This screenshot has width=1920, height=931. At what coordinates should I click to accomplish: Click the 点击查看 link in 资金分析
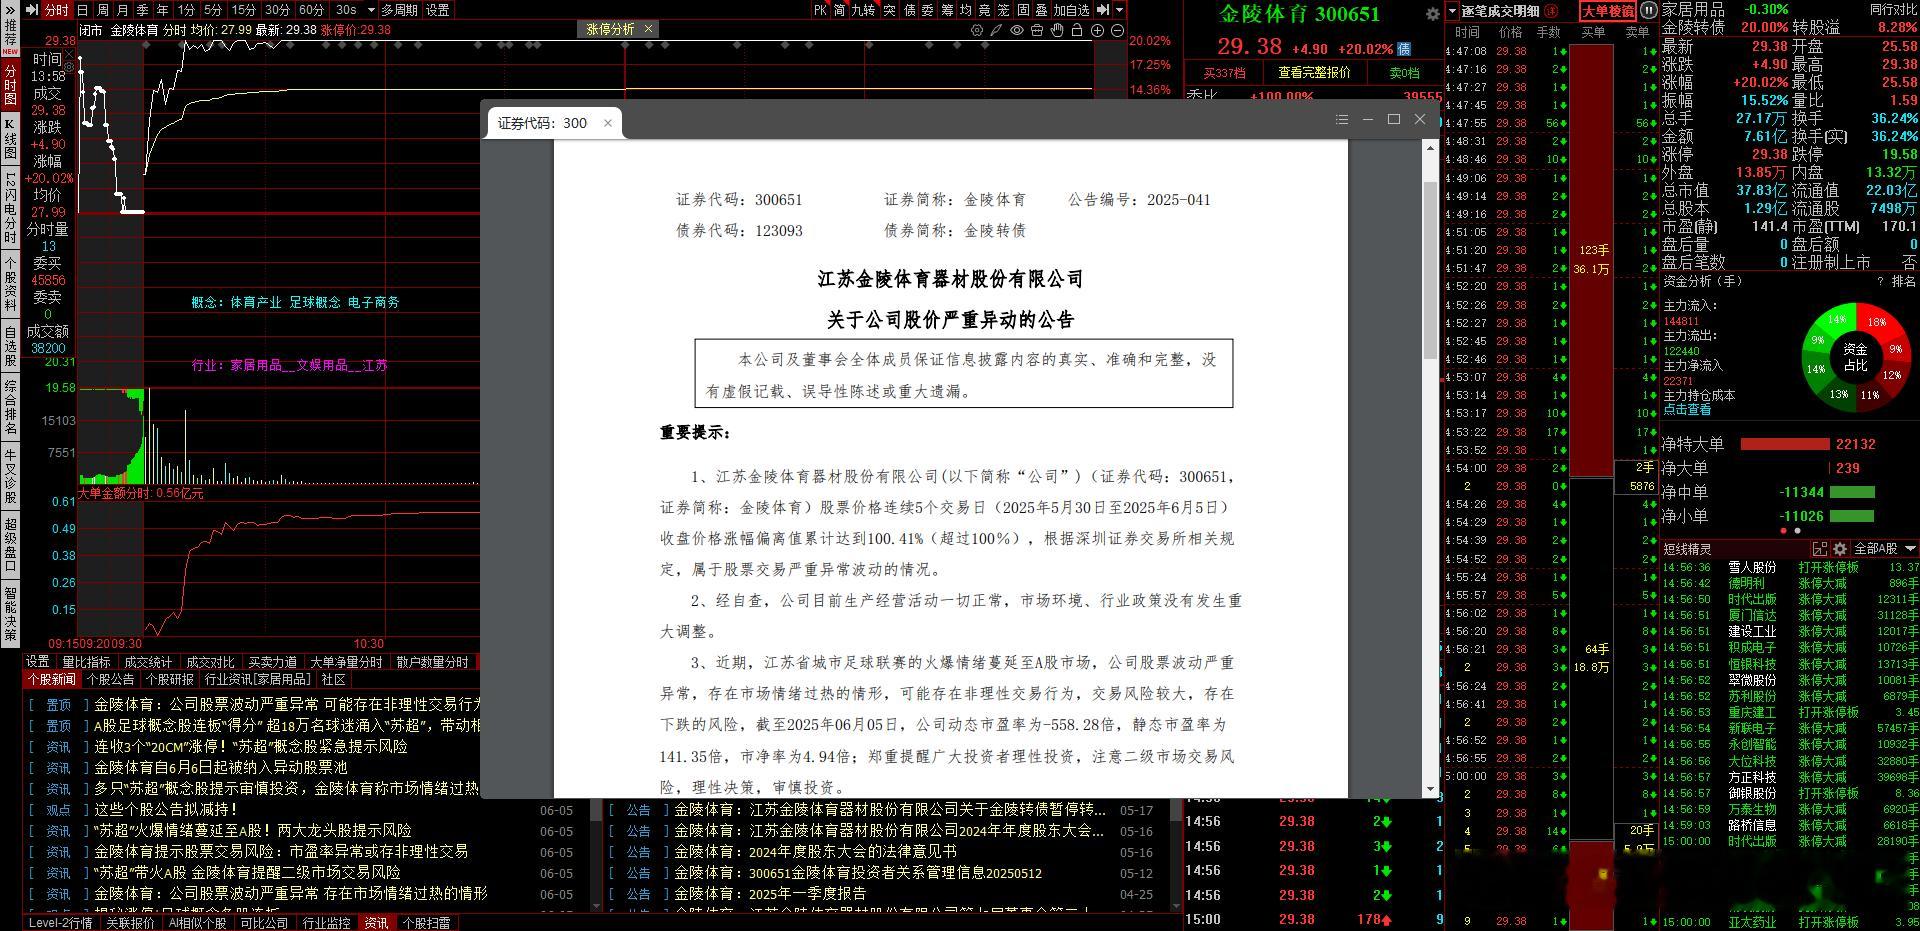(1687, 409)
